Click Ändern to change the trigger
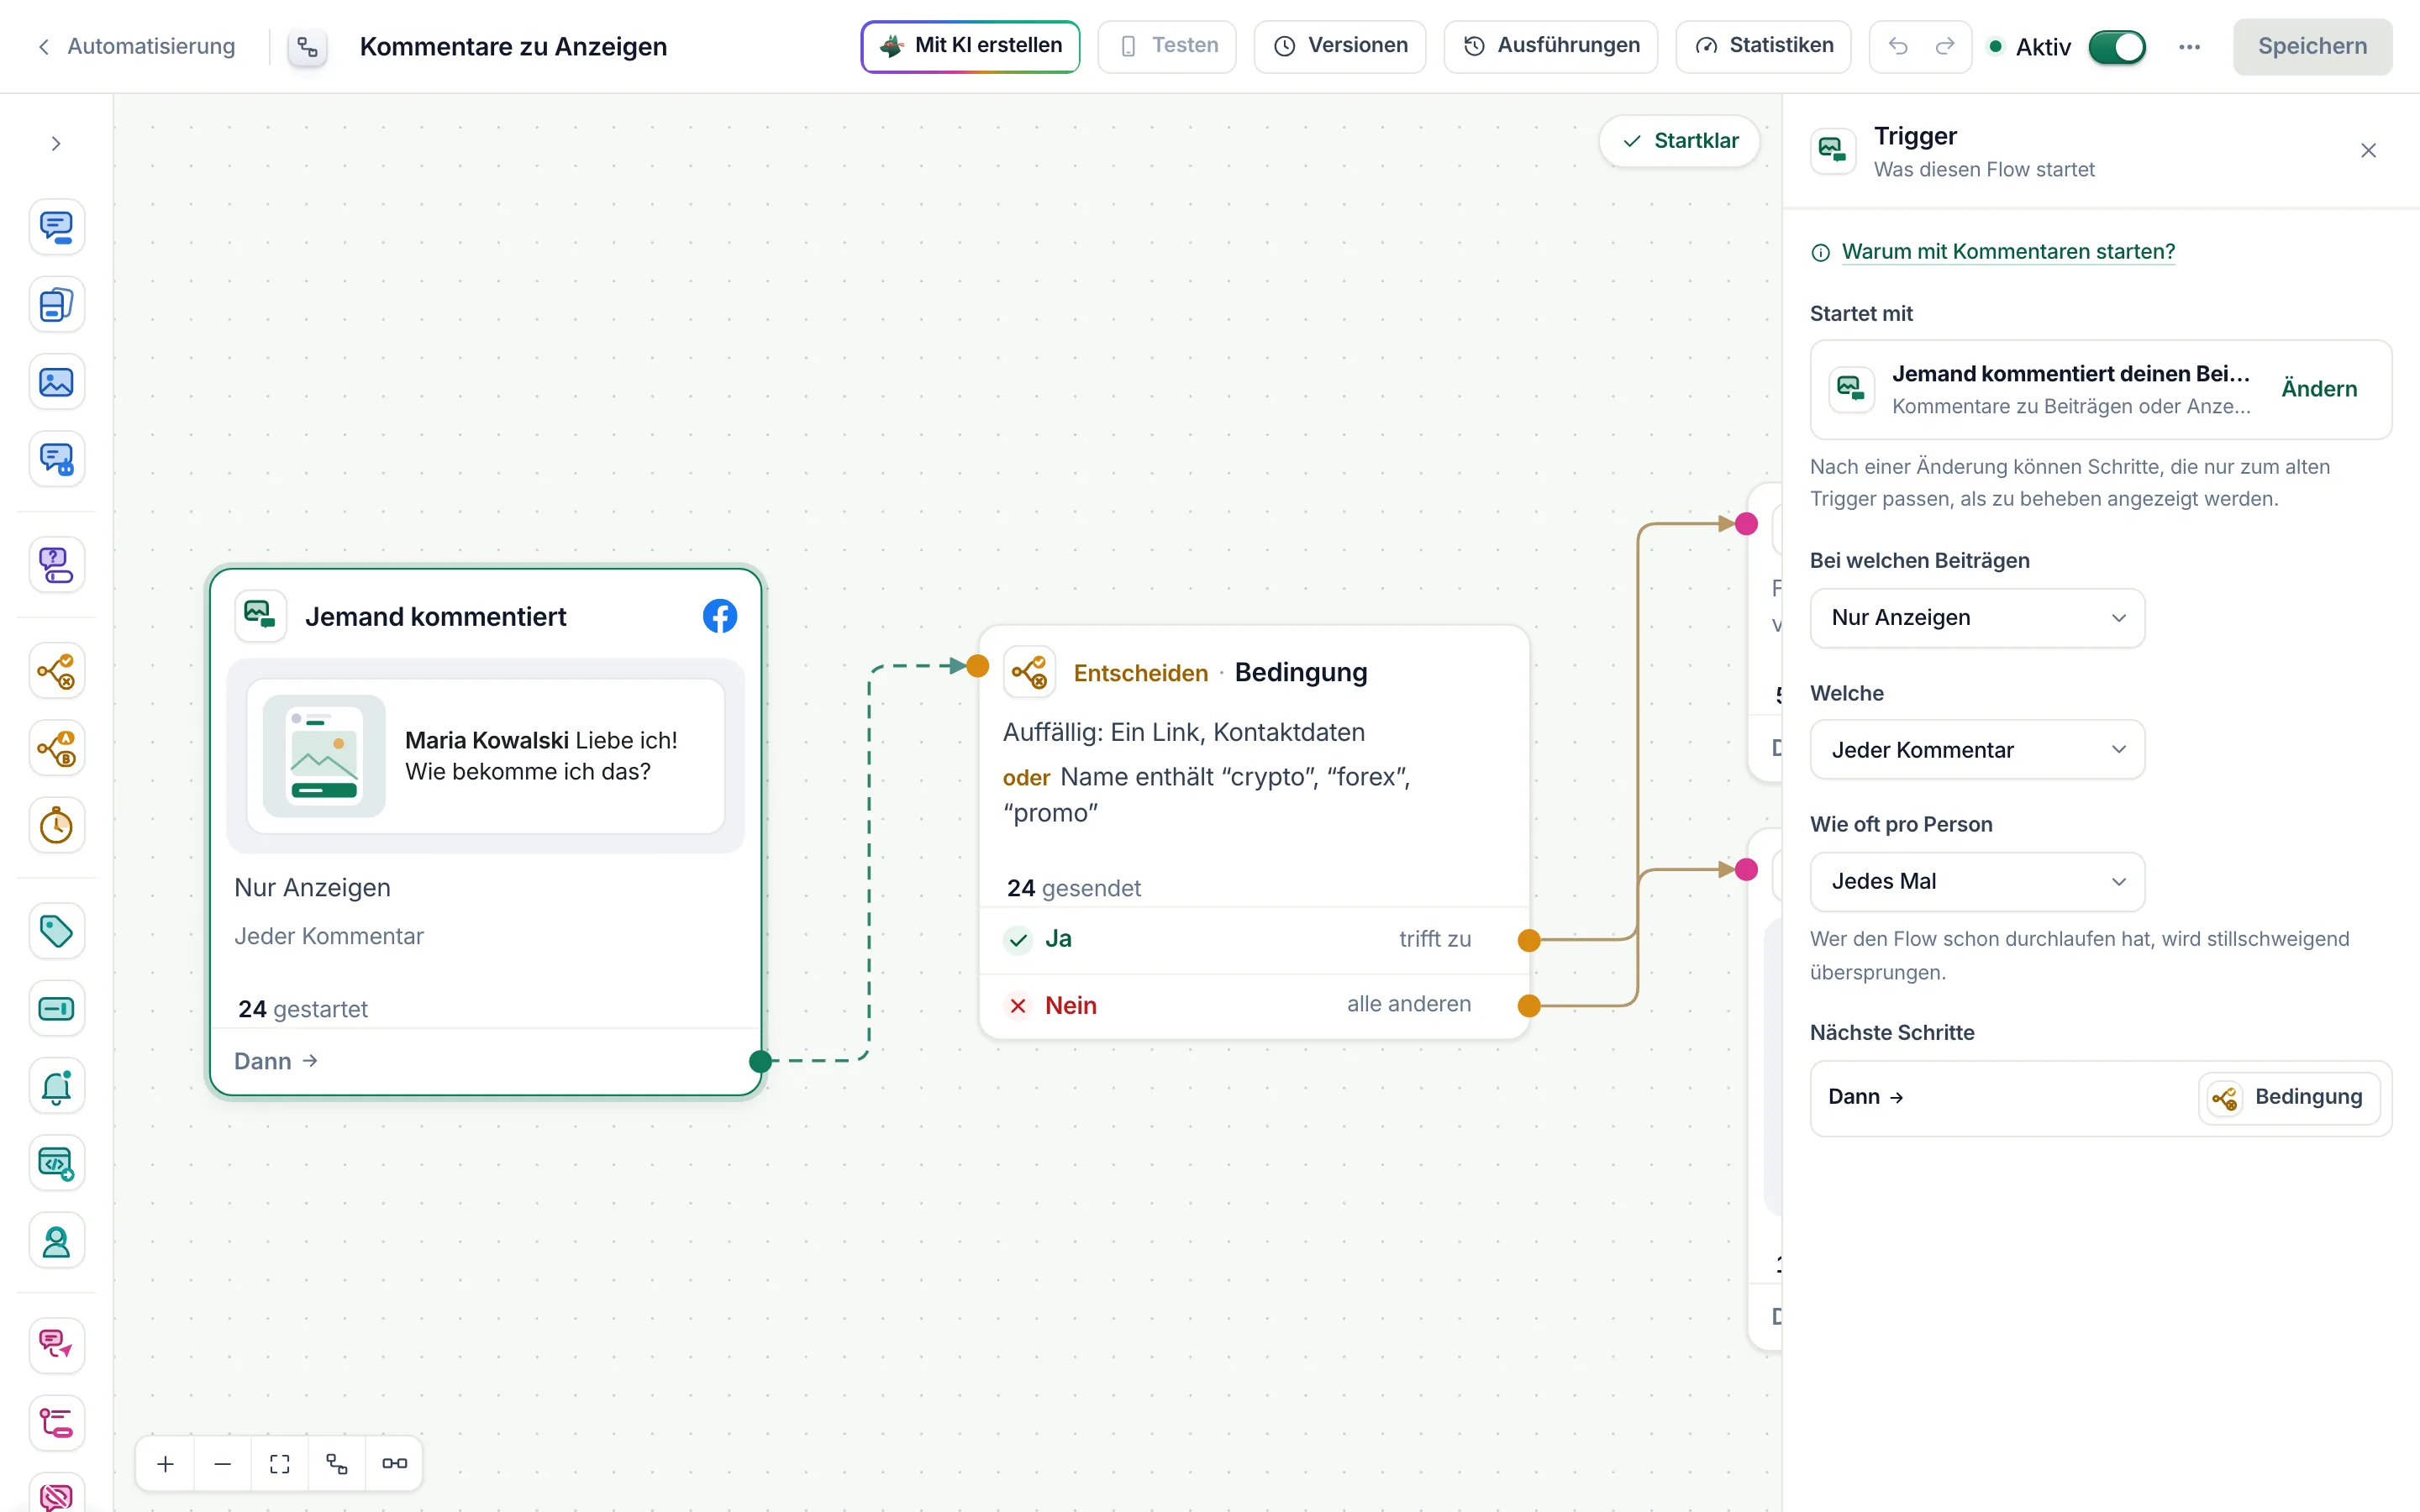The height and width of the screenshot is (1512, 2420). 2319,389
